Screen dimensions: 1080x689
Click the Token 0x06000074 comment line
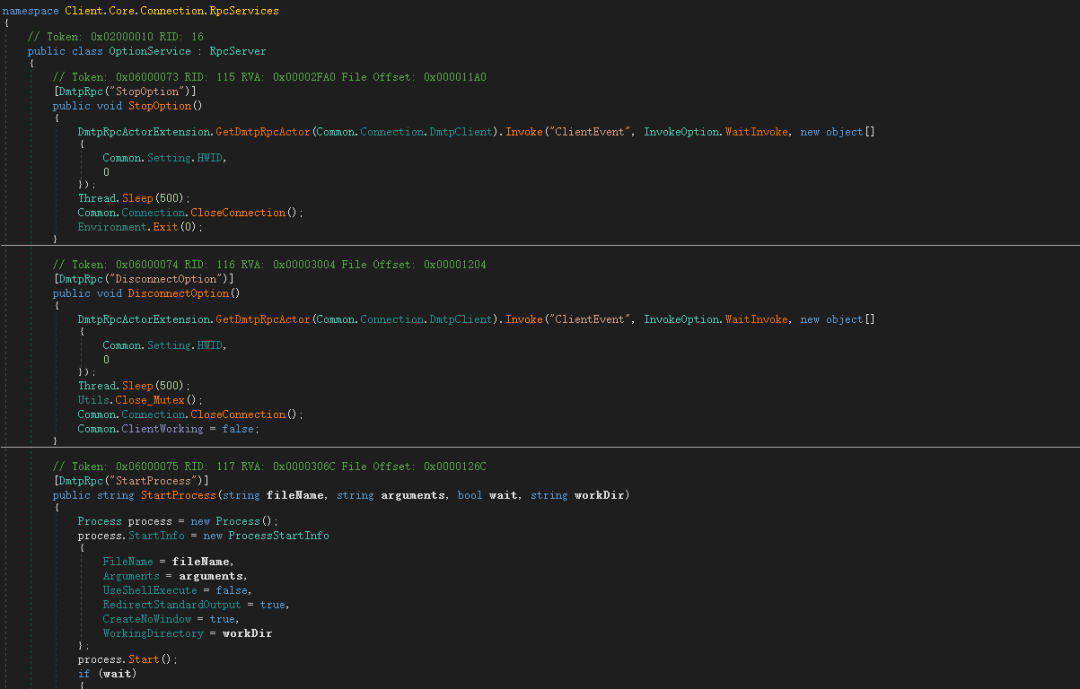click(269, 265)
